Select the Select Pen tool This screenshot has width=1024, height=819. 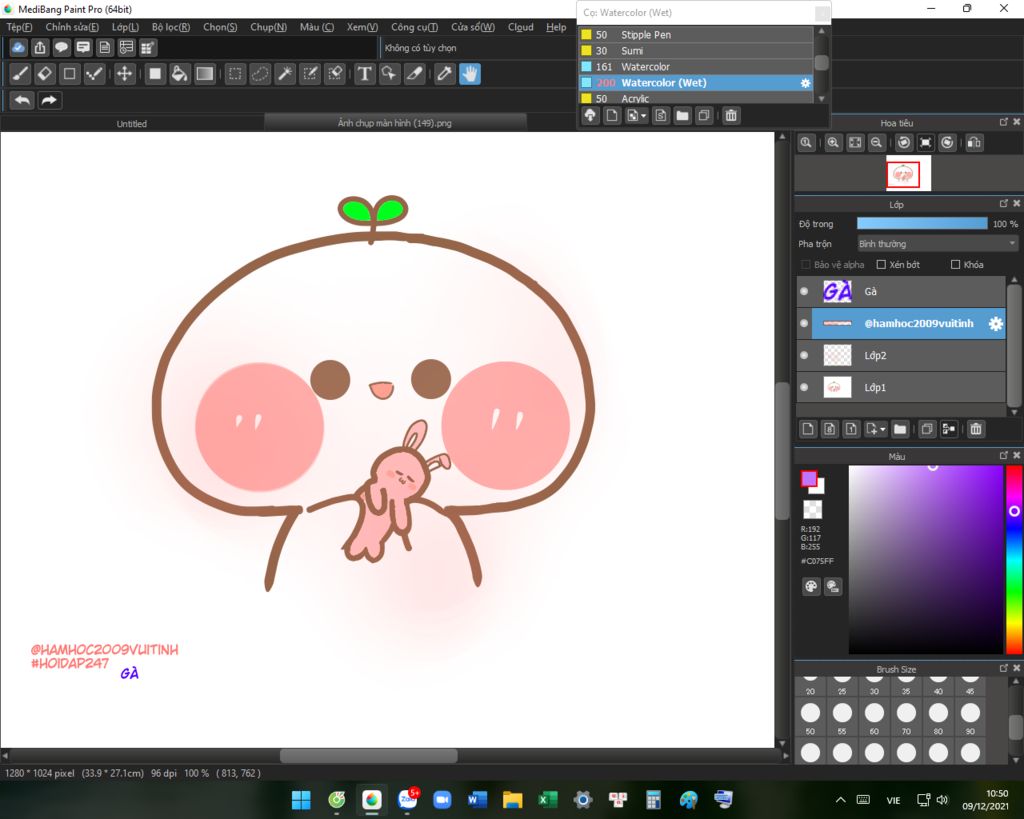point(310,74)
